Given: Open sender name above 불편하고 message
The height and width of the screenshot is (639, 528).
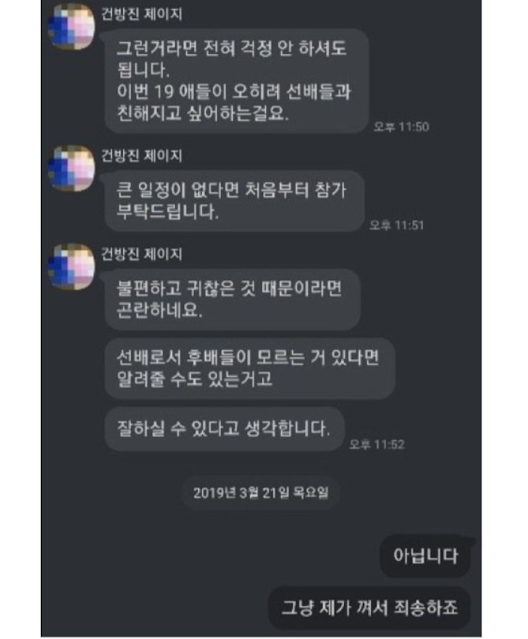Looking at the screenshot, I should pyautogui.click(x=141, y=254).
